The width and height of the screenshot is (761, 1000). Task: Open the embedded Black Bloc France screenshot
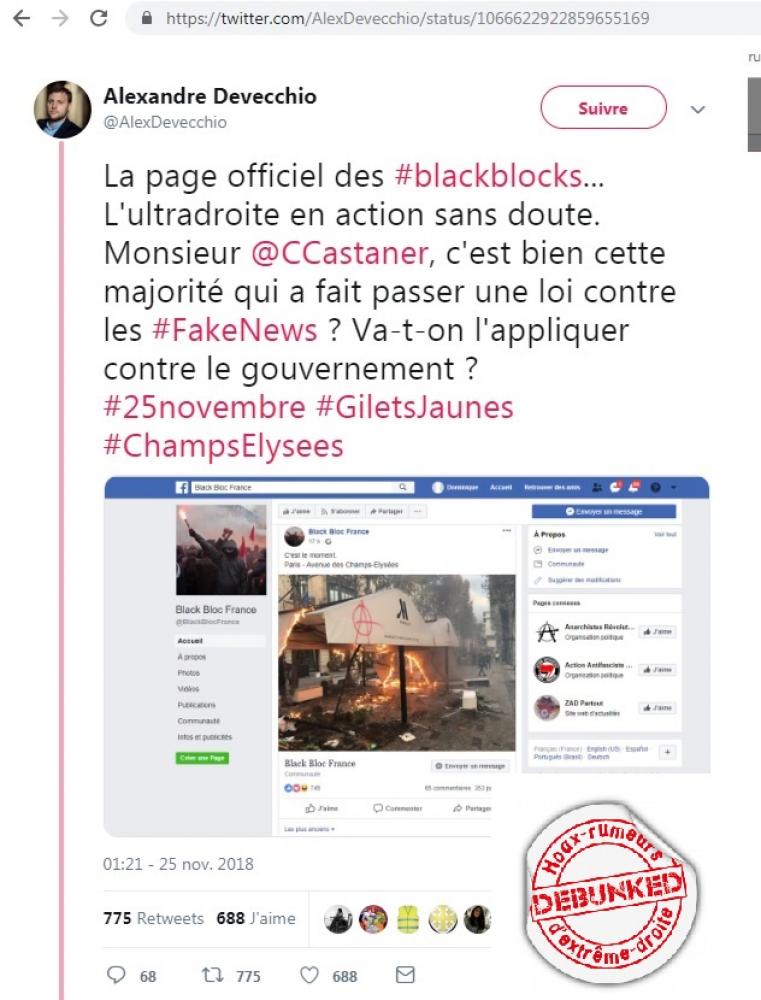click(406, 656)
